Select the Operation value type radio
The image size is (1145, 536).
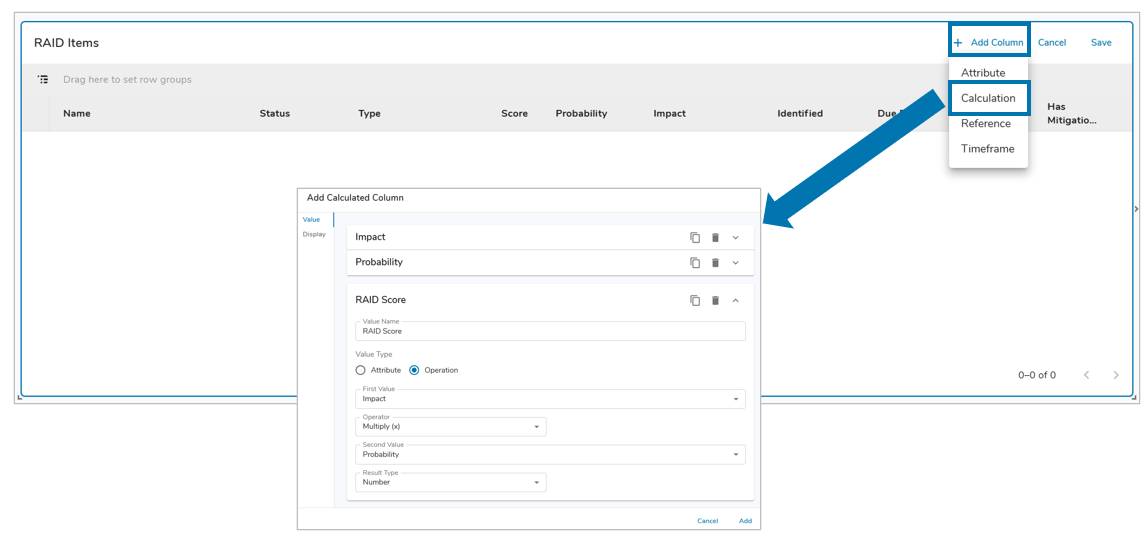tap(415, 370)
